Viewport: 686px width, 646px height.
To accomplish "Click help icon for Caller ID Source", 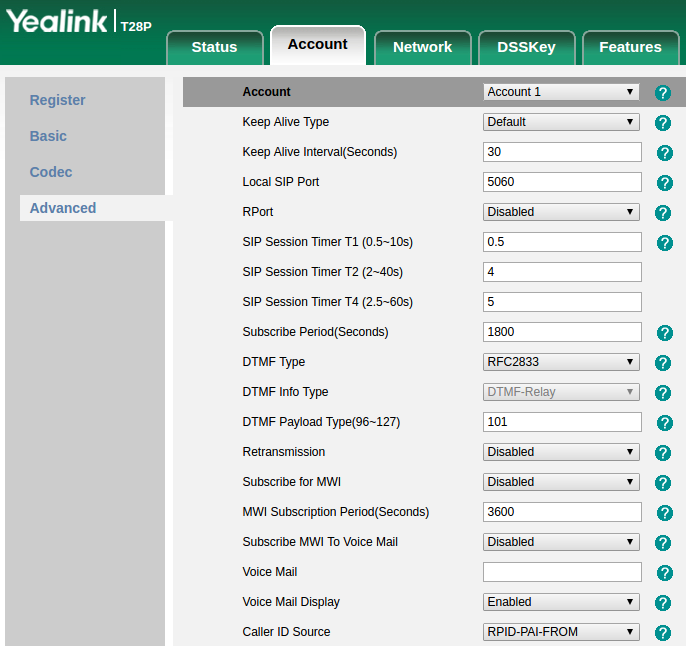I will click(x=662, y=633).
